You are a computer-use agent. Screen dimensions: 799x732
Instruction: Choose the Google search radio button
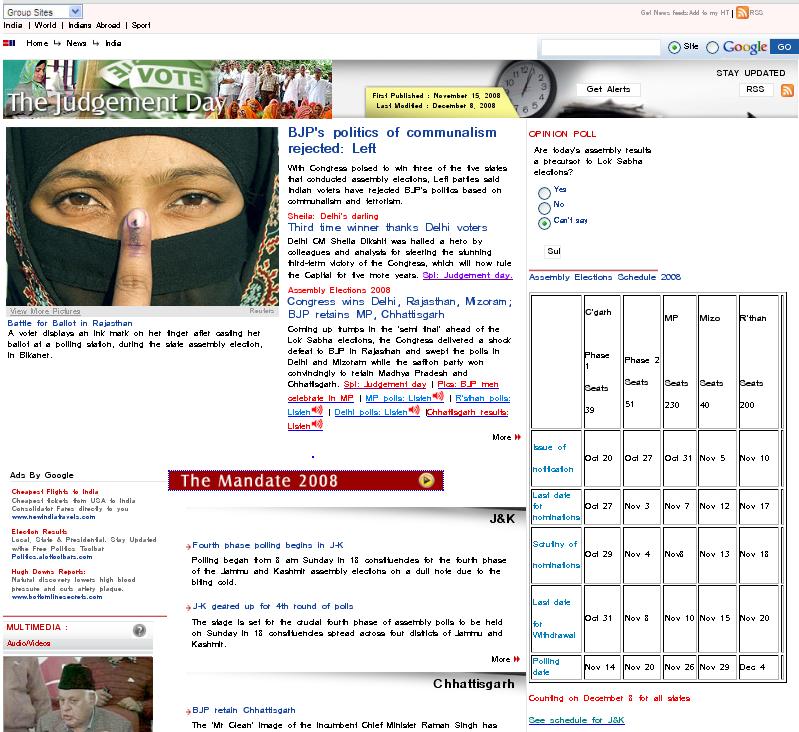click(713, 47)
